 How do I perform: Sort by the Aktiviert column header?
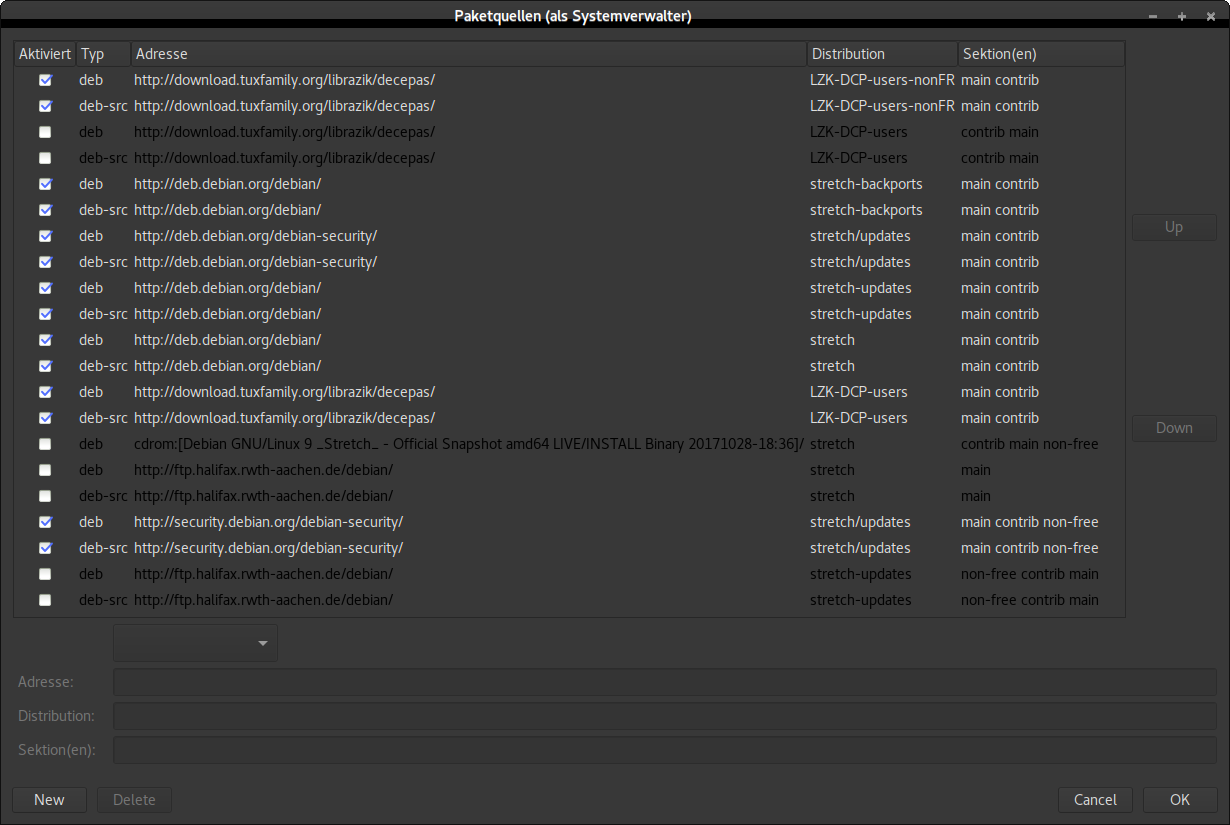pyautogui.click(x=45, y=54)
